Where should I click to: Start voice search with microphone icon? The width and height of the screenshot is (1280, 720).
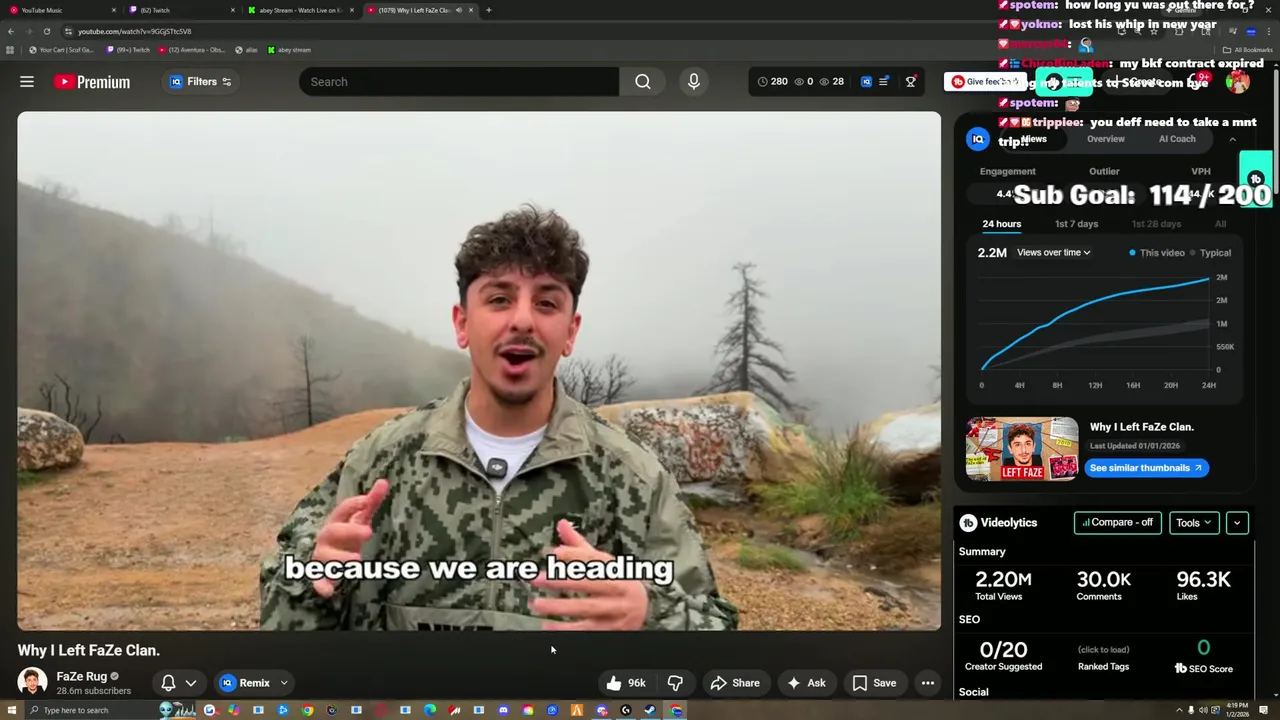[x=694, y=82]
